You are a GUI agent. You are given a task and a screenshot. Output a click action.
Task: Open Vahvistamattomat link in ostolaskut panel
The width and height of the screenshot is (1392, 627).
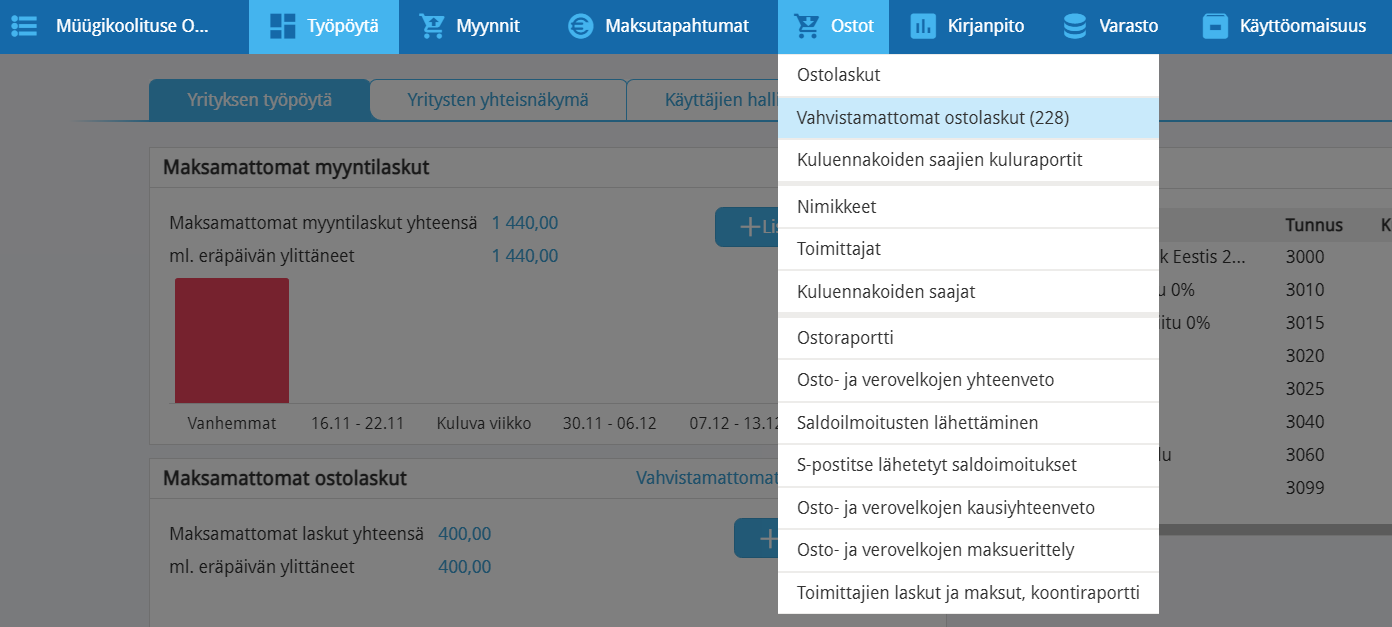[x=706, y=479]
